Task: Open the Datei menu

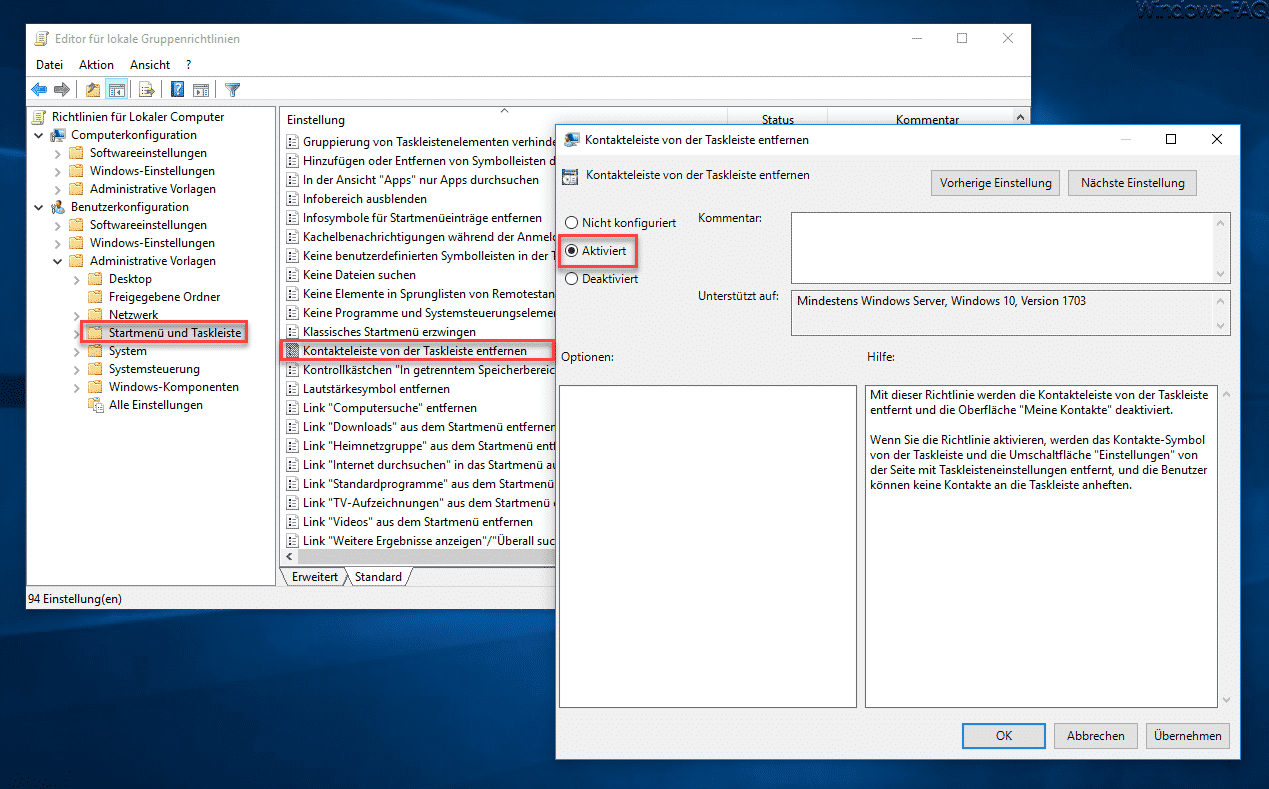Action: 49,65
